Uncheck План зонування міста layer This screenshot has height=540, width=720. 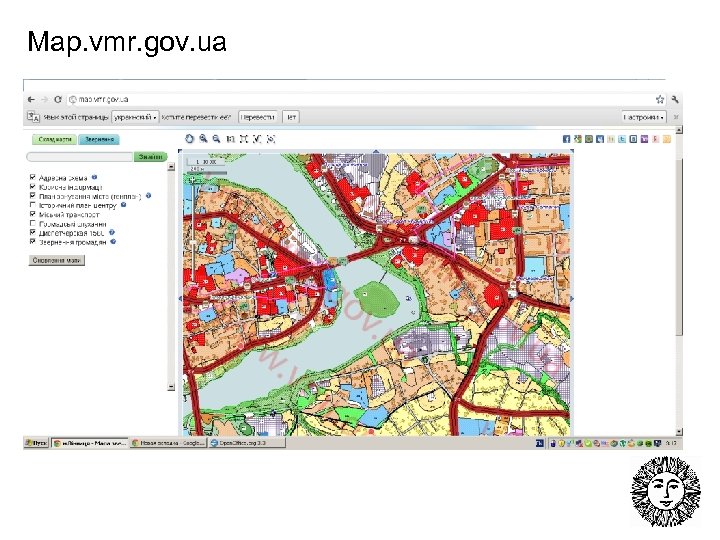33,196
